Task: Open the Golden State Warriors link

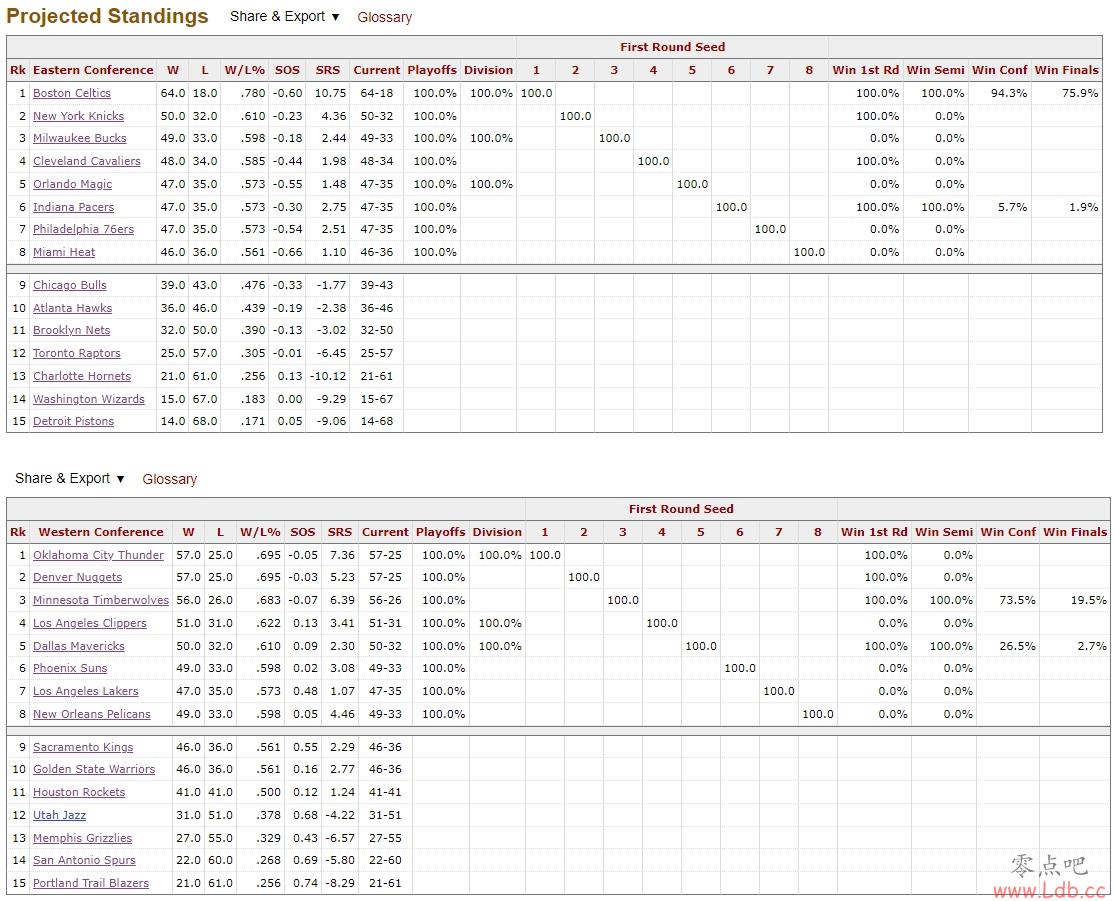Action: (x=94, y=769)
